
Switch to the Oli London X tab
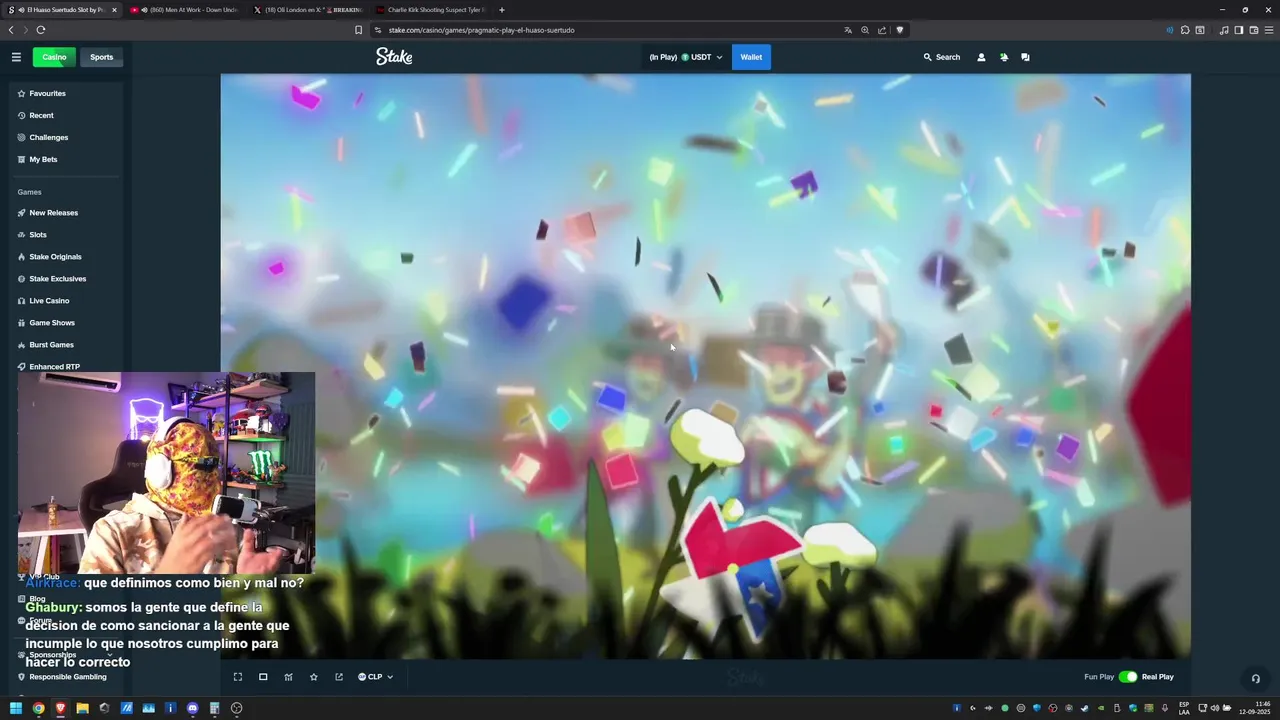click(x=307, y=10)
